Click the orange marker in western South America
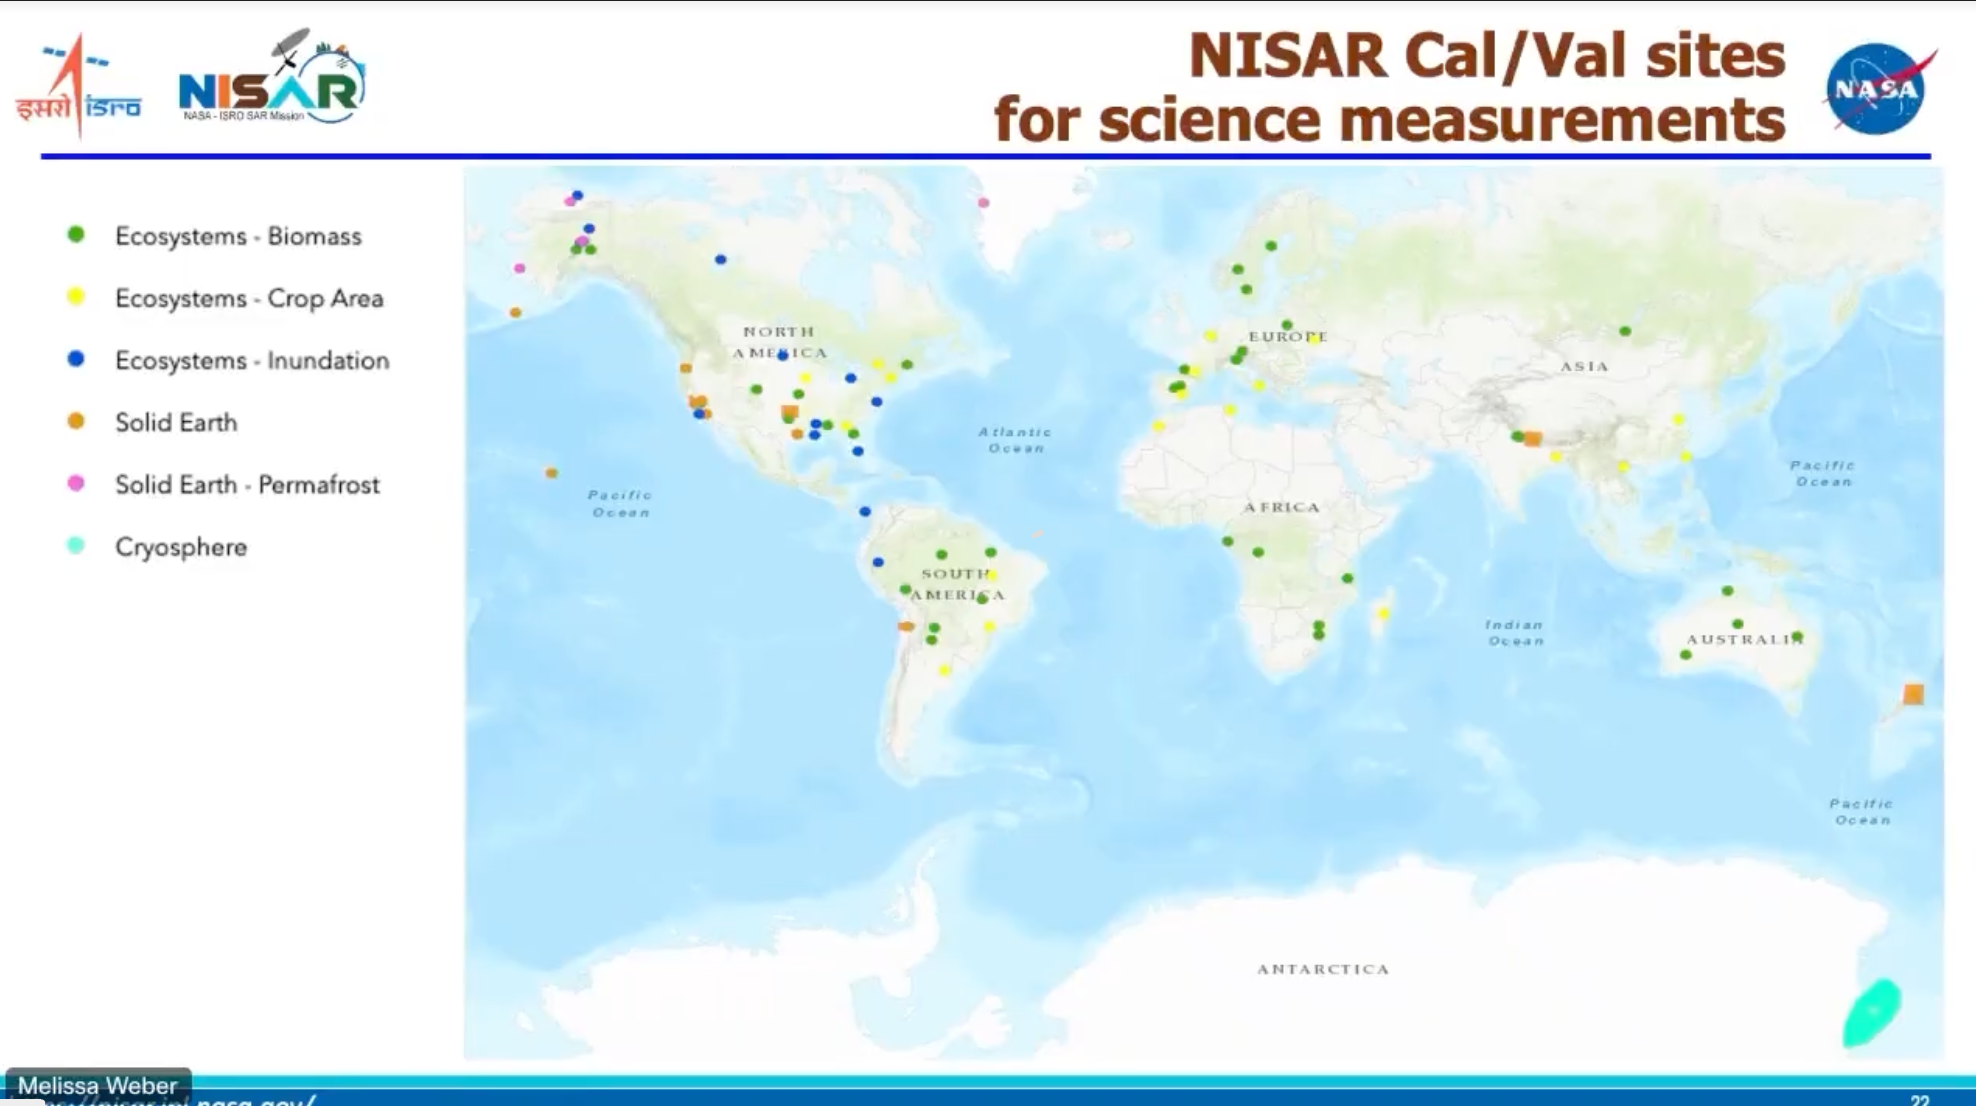Image resolution: width=1976 pixels, height=1106 pixels. point(906,626)
